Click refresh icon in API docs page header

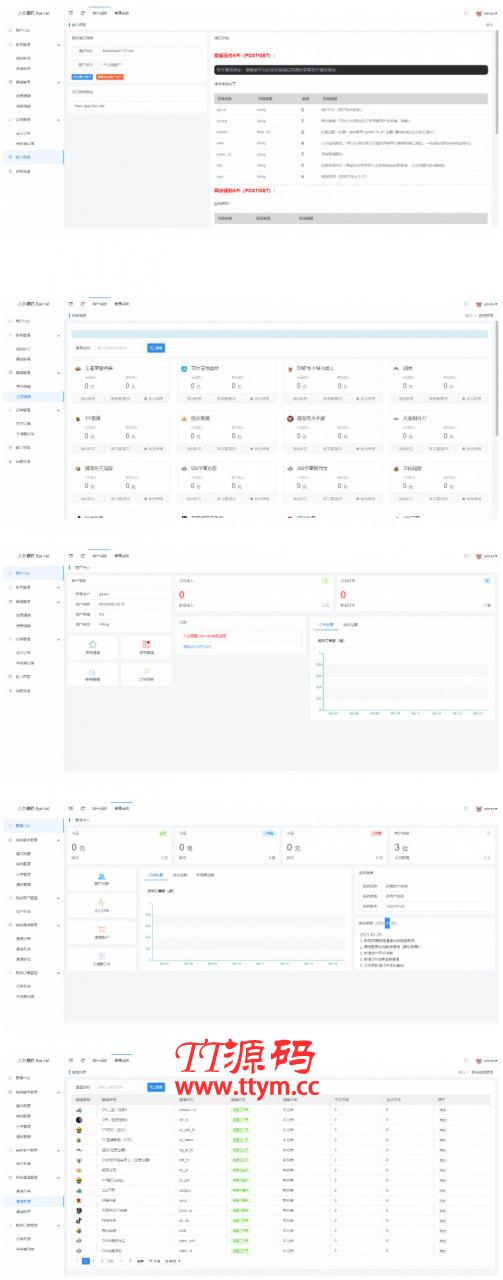(82, 12)
